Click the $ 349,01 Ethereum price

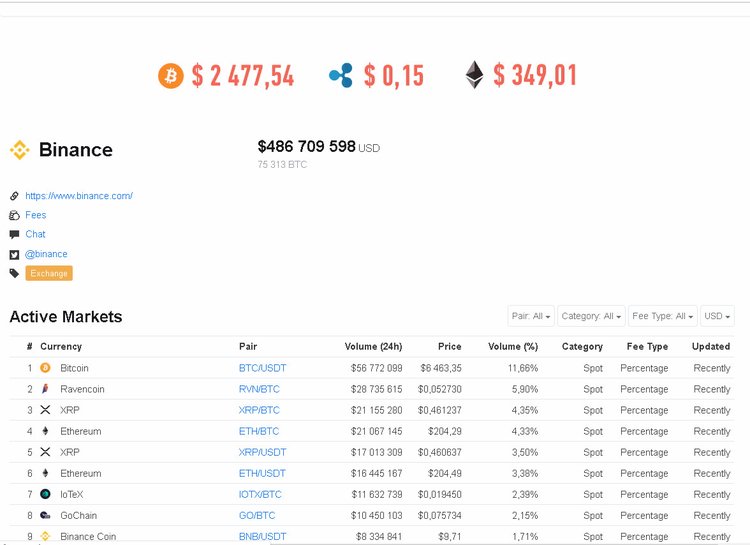(x=535, y=75)
